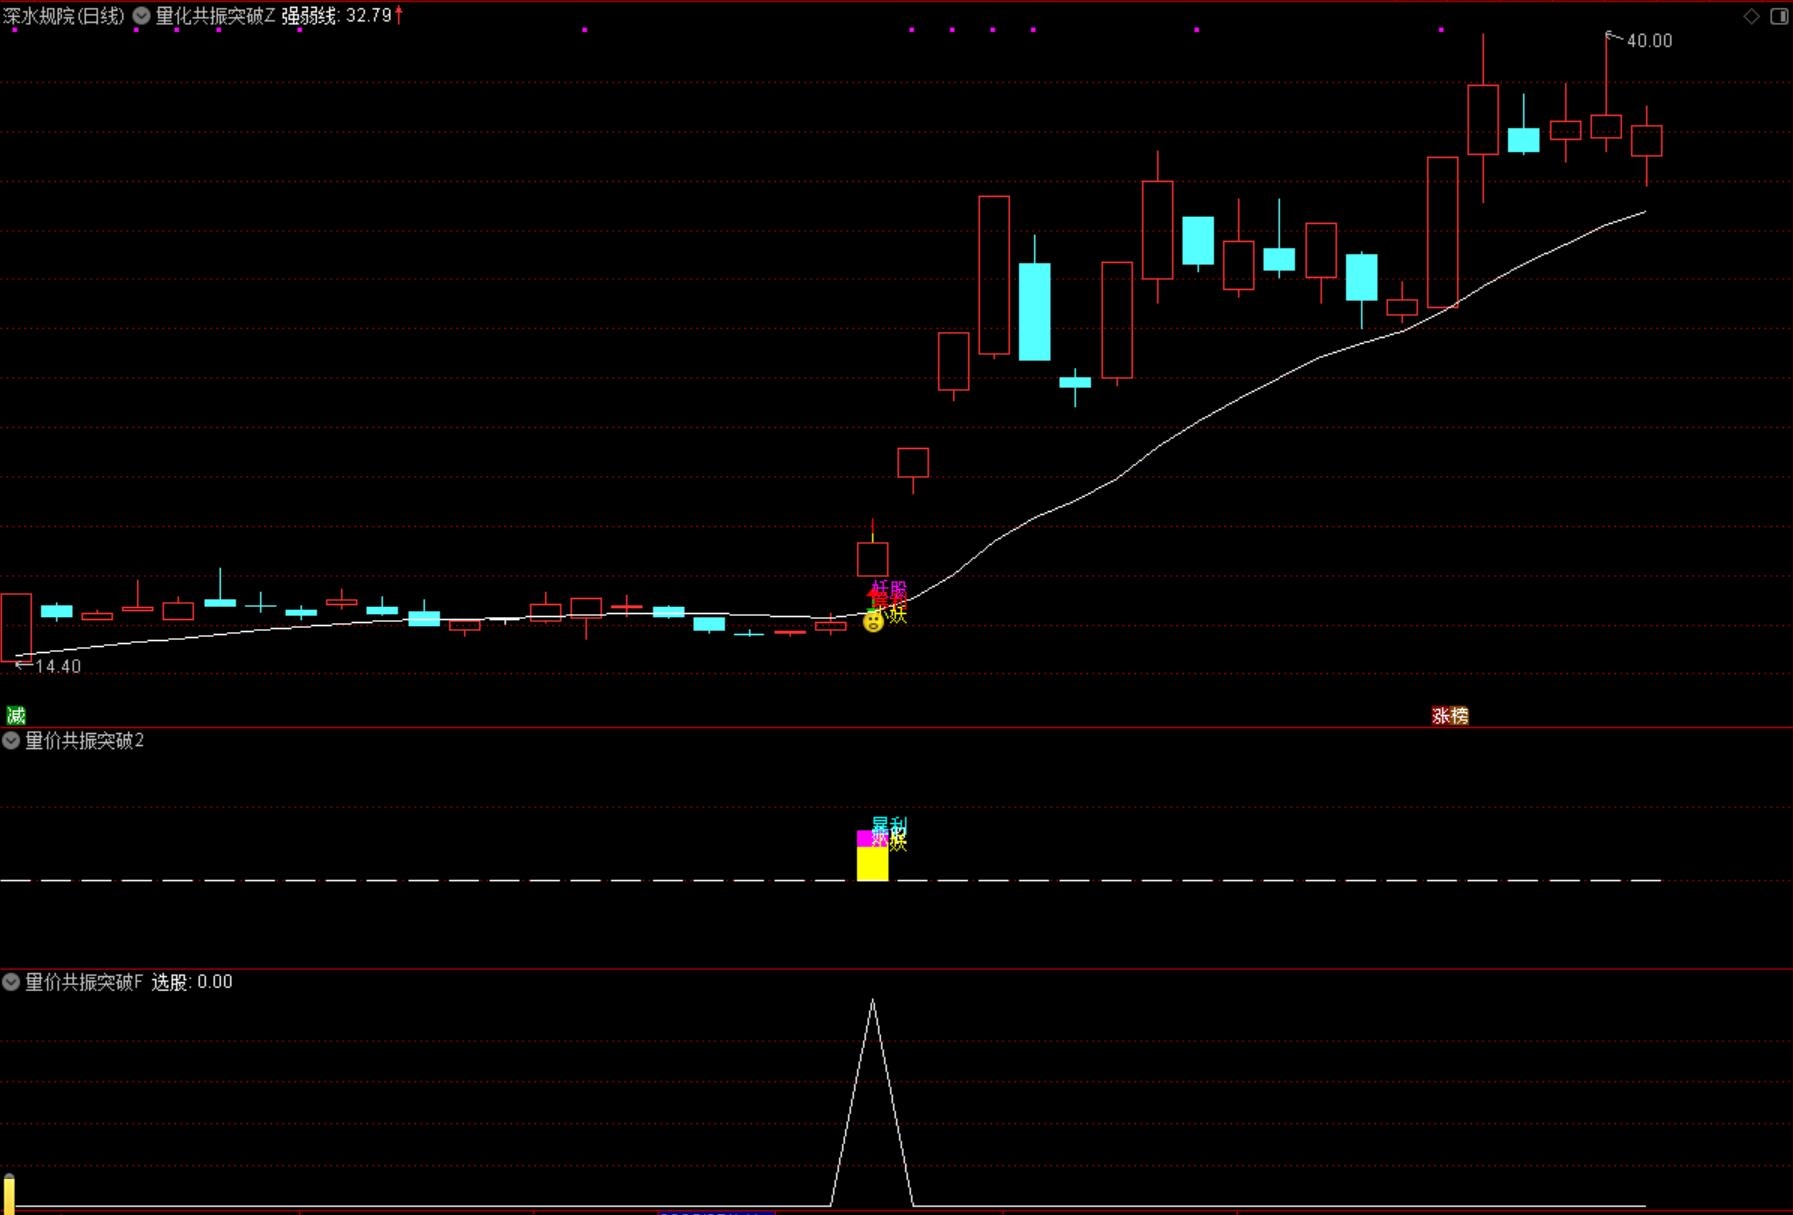Click the yellow smiley face signal marker

[873, 622]
